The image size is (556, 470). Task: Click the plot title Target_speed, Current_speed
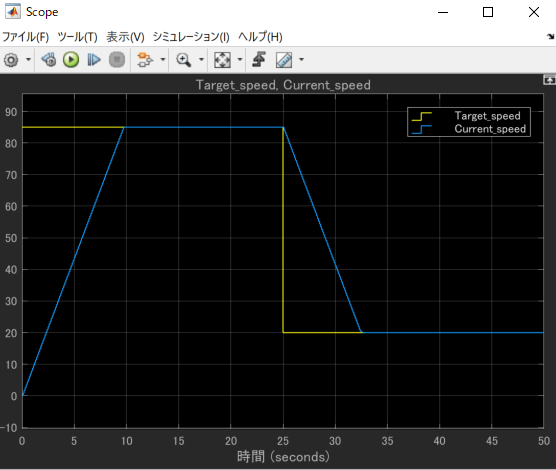click(283, 85)
